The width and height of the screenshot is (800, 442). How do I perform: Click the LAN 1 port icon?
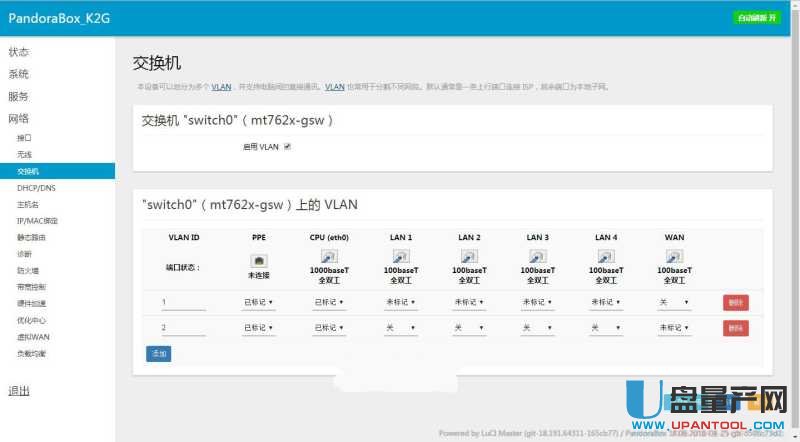point(401,257)
